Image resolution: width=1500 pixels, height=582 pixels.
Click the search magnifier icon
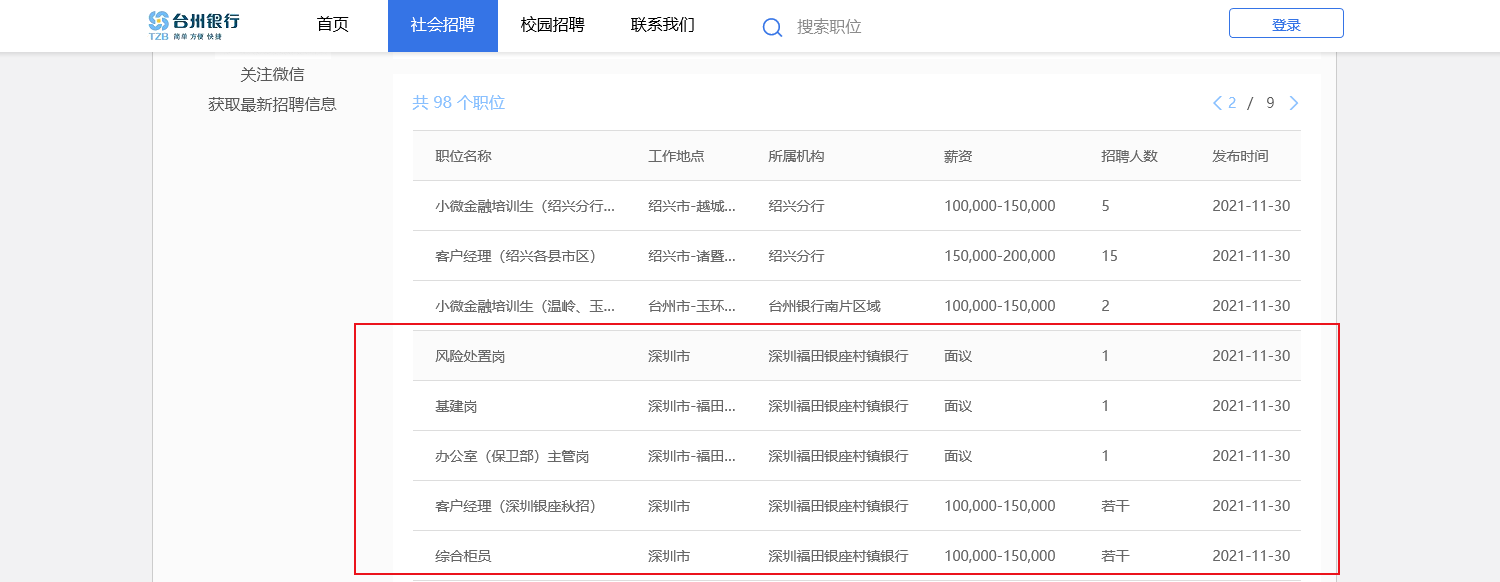772,27
